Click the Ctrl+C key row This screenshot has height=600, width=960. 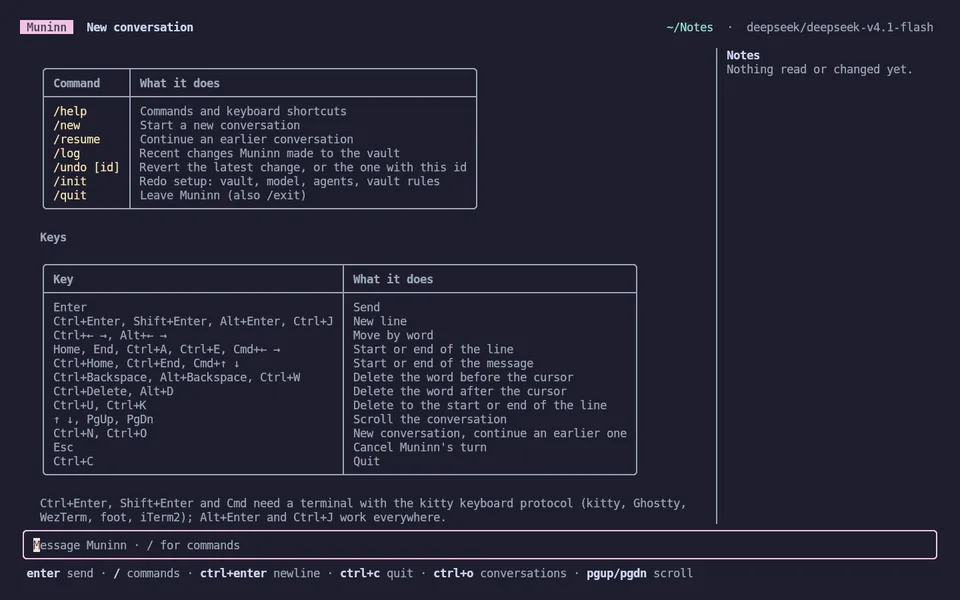73,461
